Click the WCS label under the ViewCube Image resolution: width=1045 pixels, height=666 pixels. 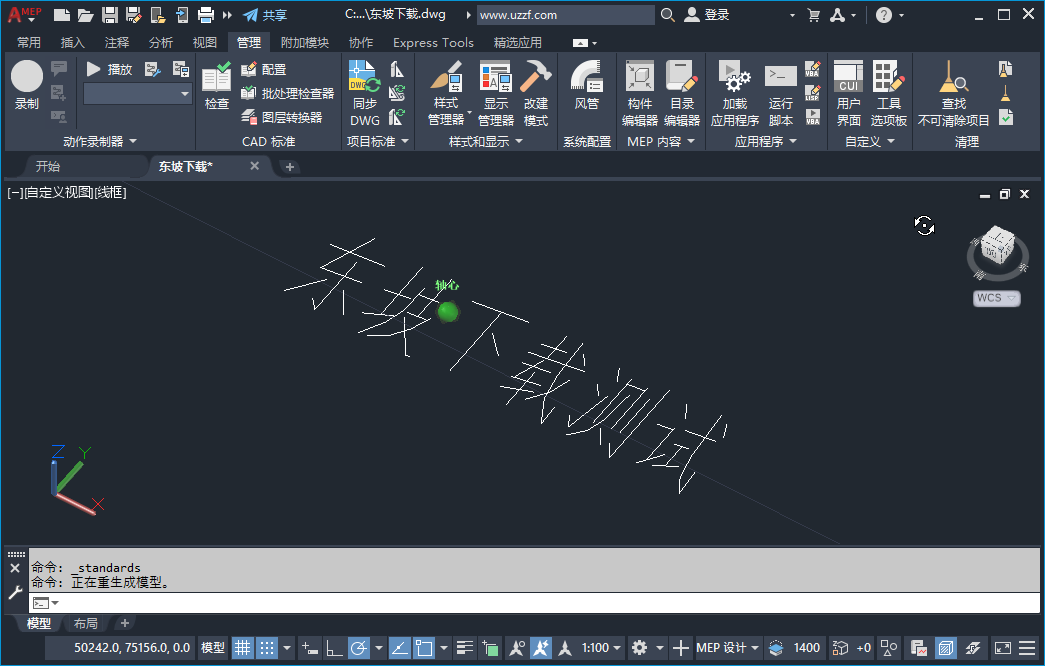click(x=995, y=297)
